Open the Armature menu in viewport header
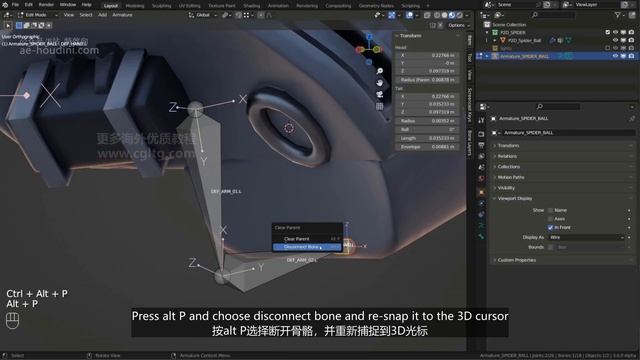Screen dimensions: 640x360 122,15
